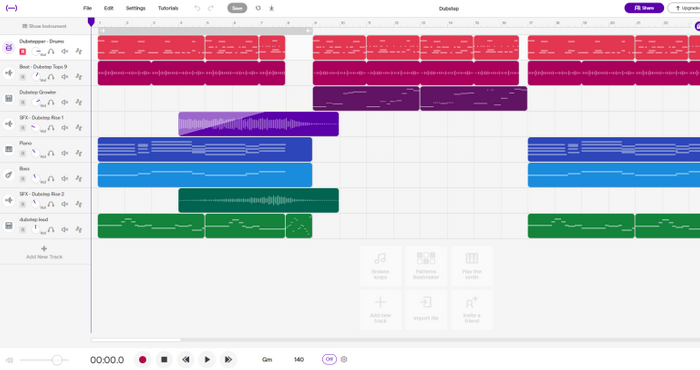700x370 pixels.
Task: Expand the Show Instrument panel
Action: [44, 26]
